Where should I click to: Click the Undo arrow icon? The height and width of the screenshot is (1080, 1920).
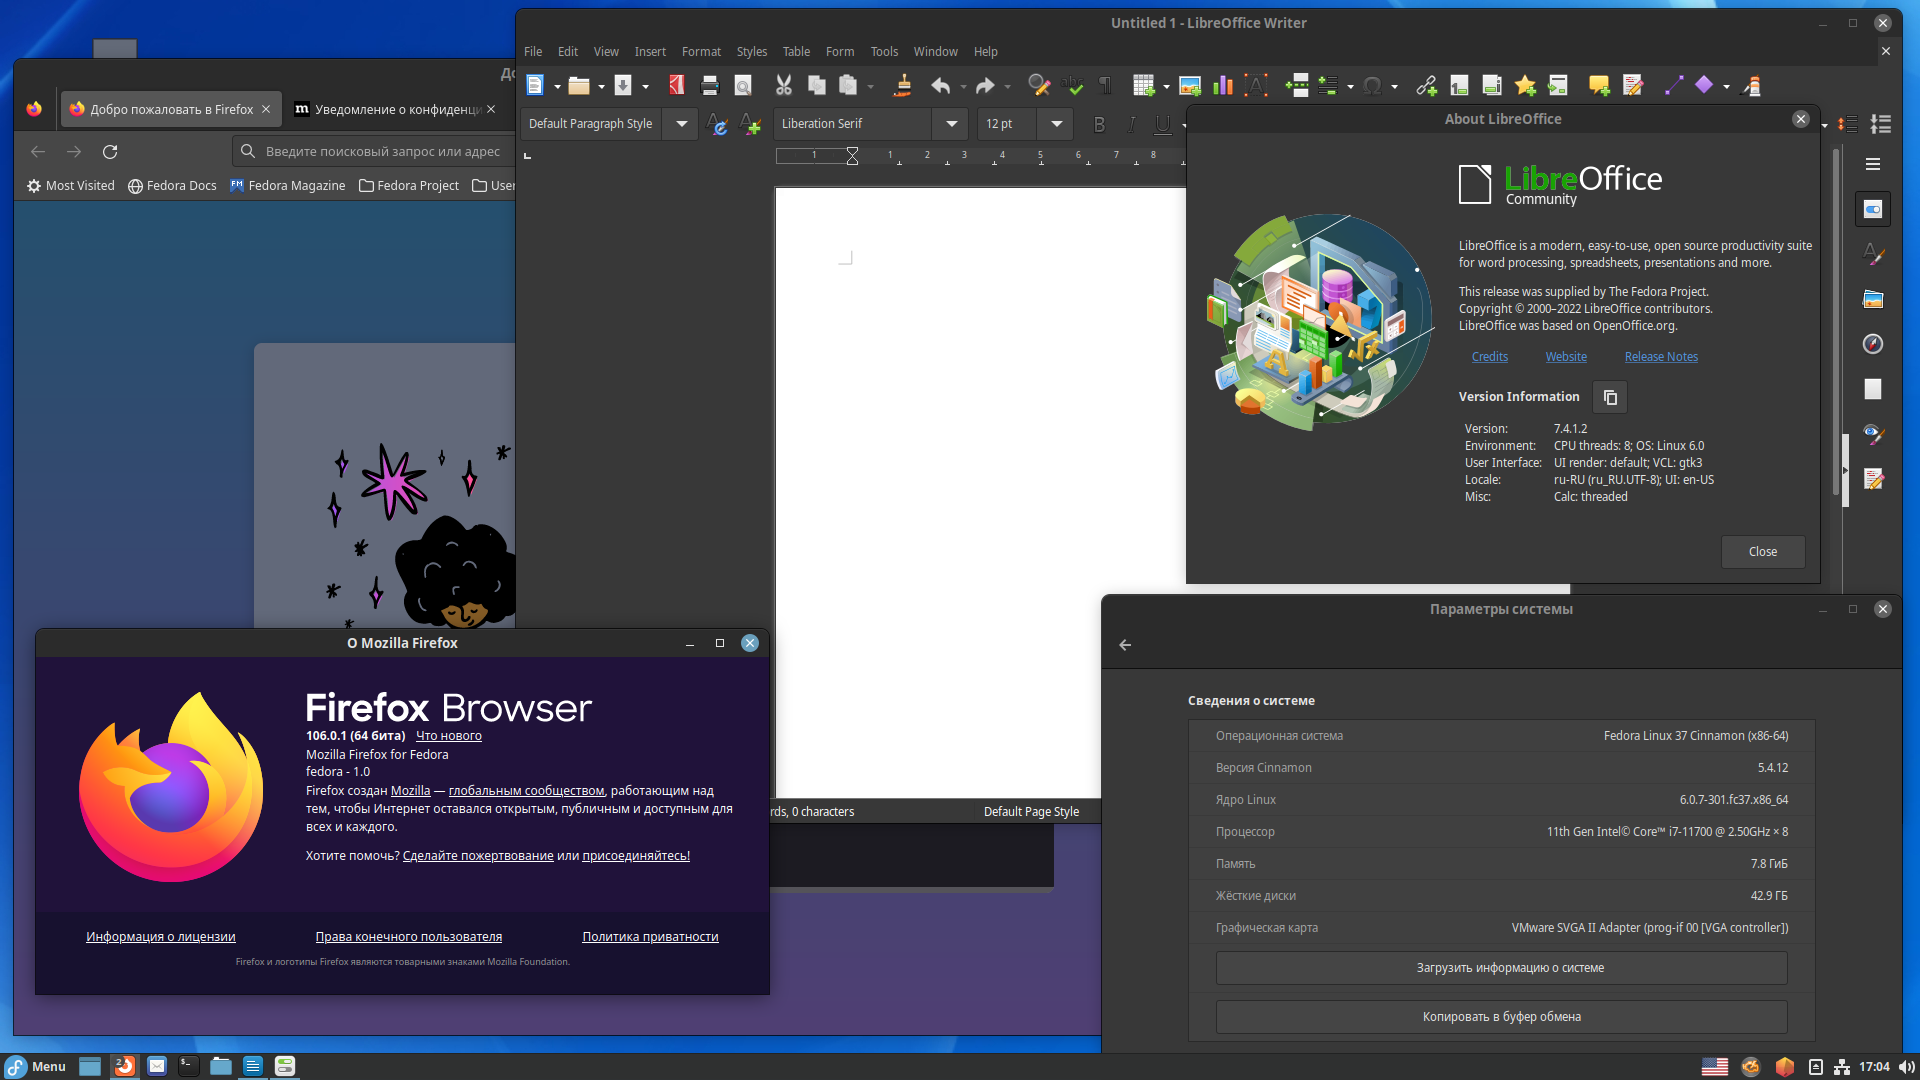941,86
